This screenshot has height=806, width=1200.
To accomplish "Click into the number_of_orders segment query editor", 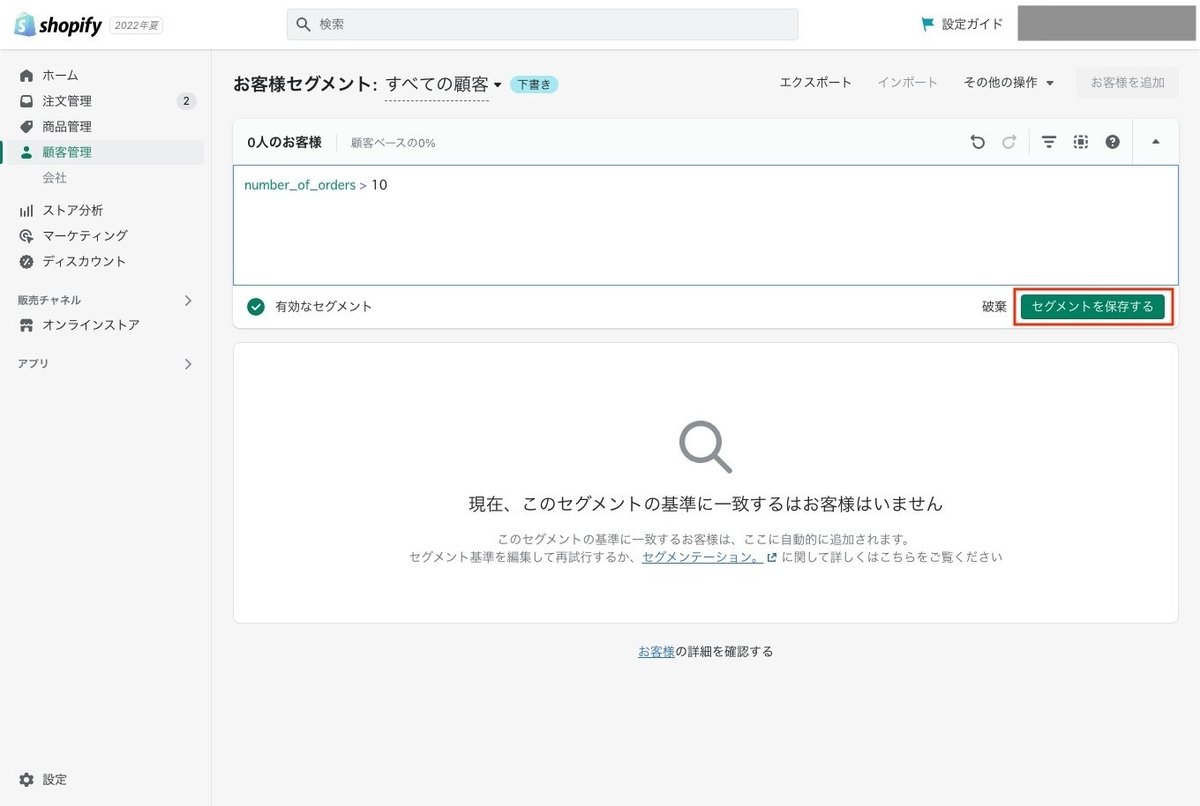I will tap(705, 225).
